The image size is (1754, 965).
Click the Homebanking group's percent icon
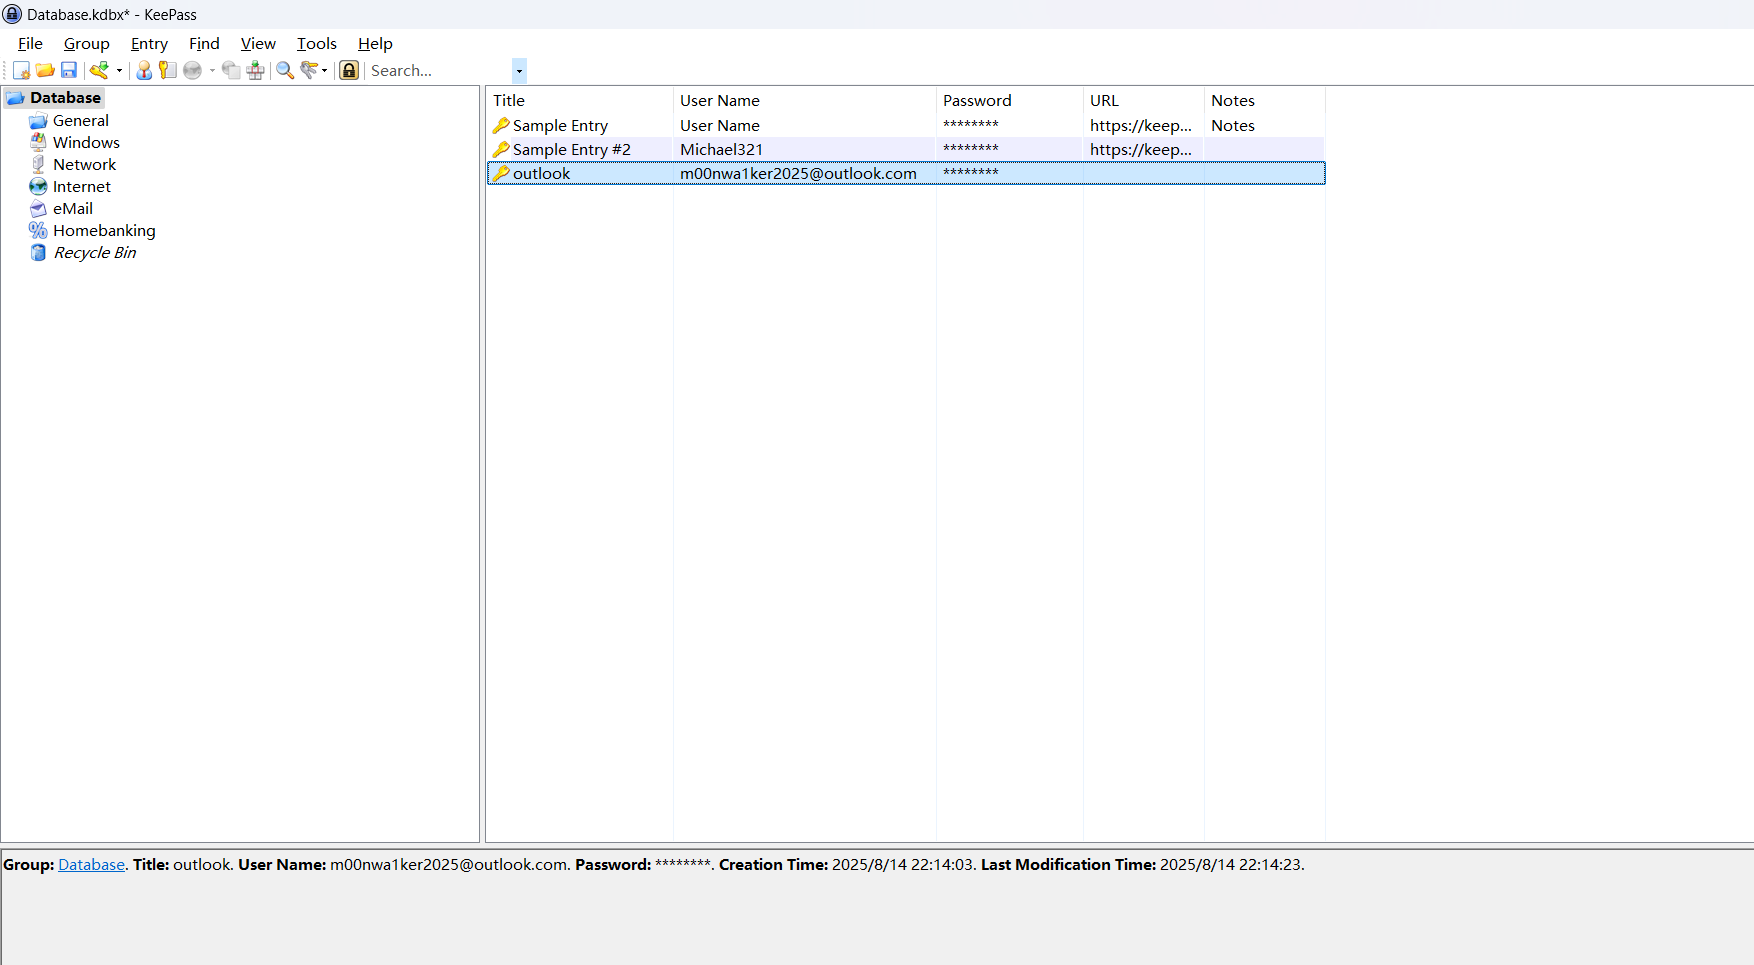(38, 230)
